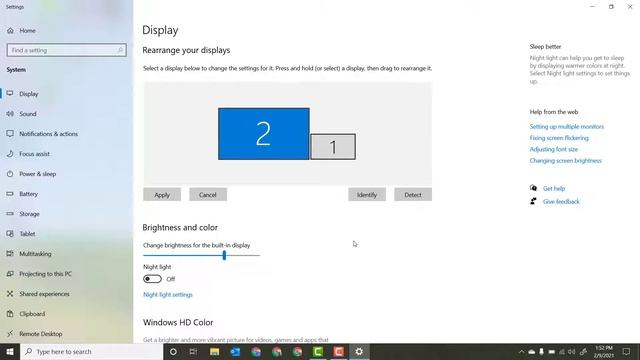Viewport: 640px width, 360px height.
Task: Open Multitasking settings
Action: 35,254
